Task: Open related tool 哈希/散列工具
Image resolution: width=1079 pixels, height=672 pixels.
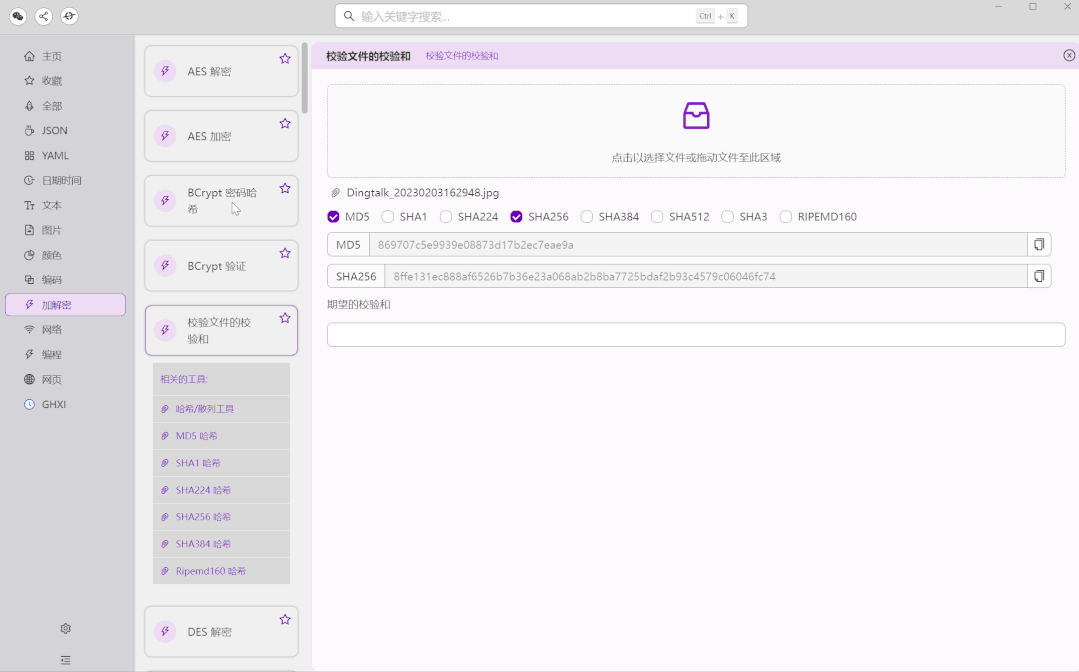Action: 221,409
